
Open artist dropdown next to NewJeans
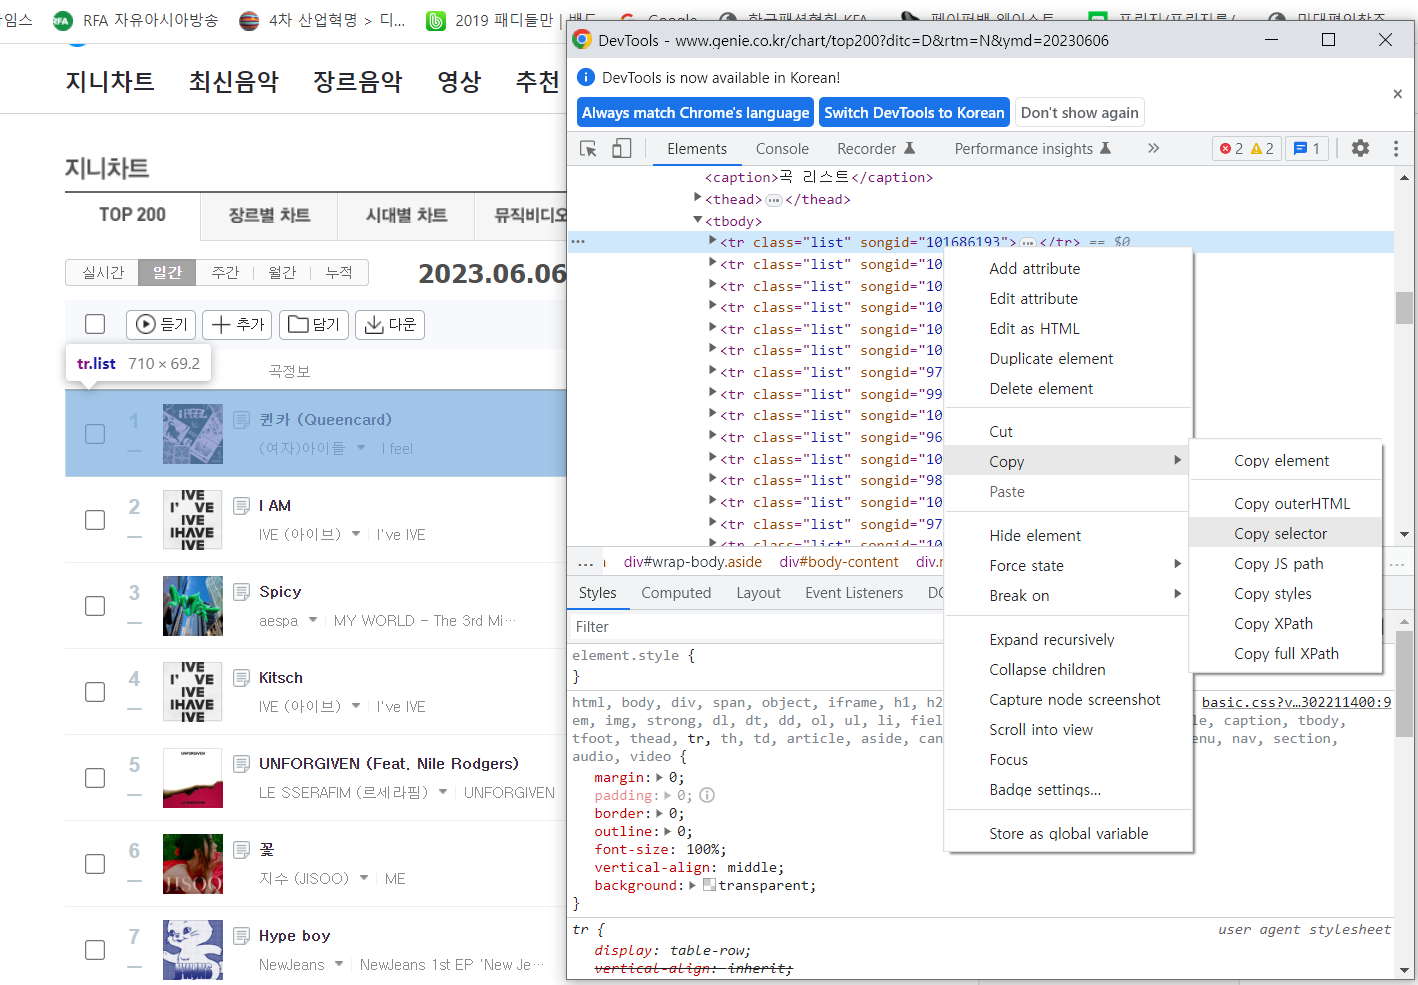pos(339,964)
